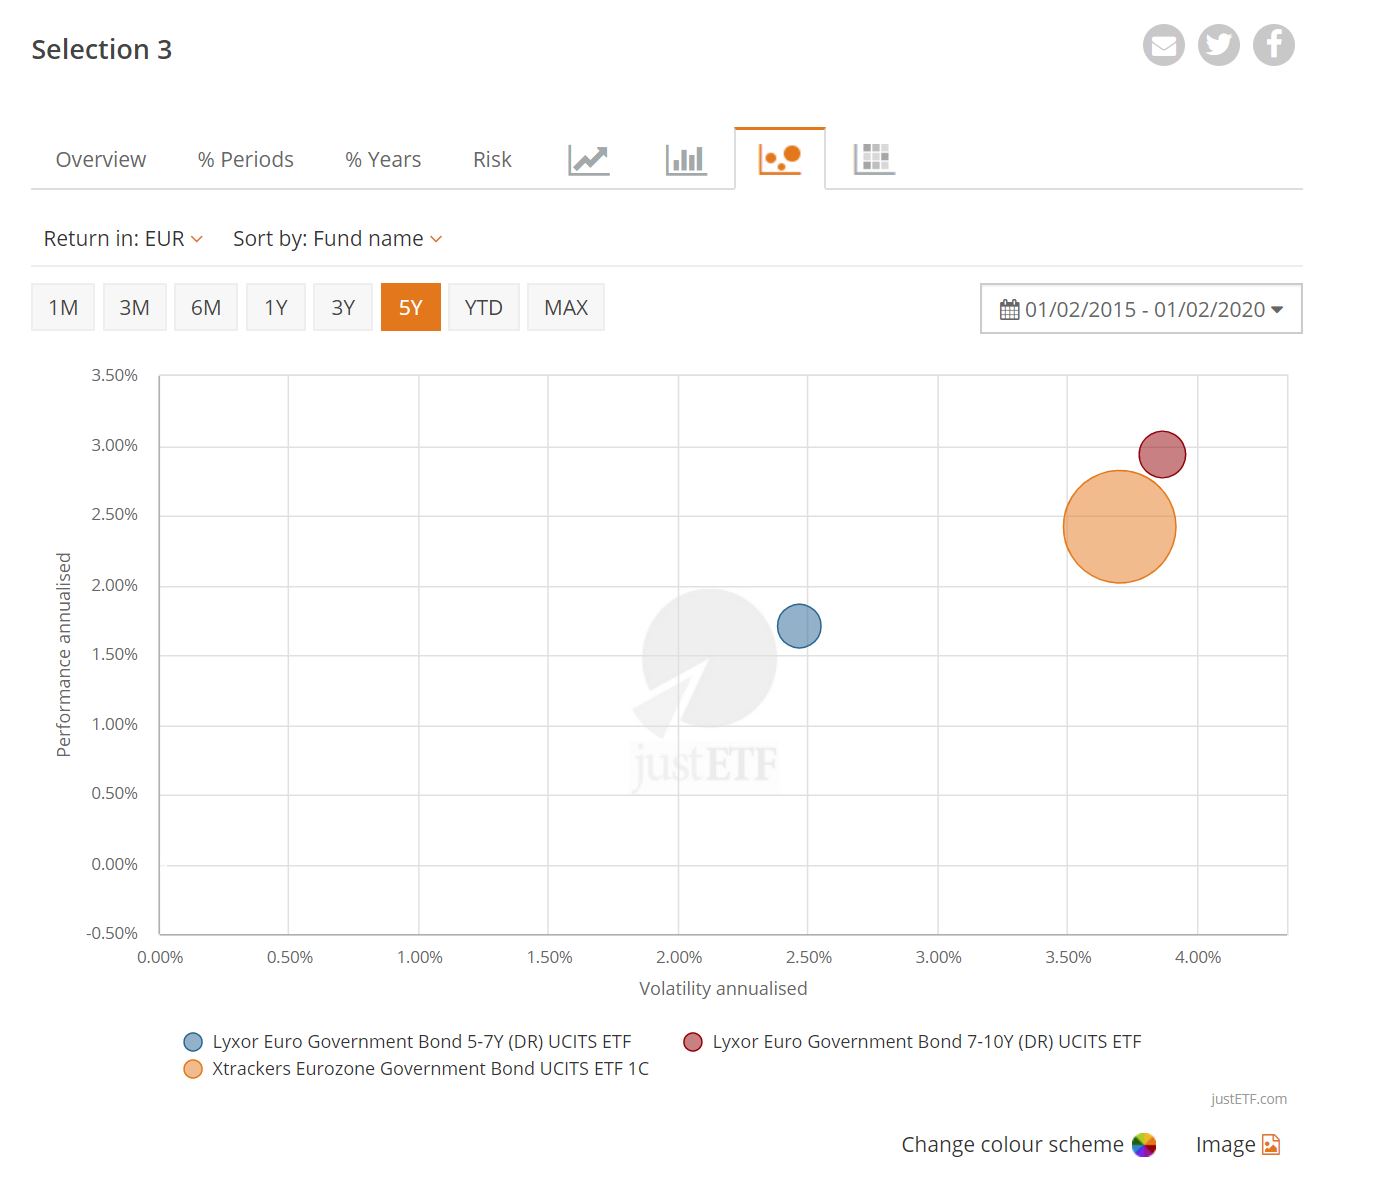Share selection on Facebook
This screenshot has height=1199, width=1380.
point(1273,45)
